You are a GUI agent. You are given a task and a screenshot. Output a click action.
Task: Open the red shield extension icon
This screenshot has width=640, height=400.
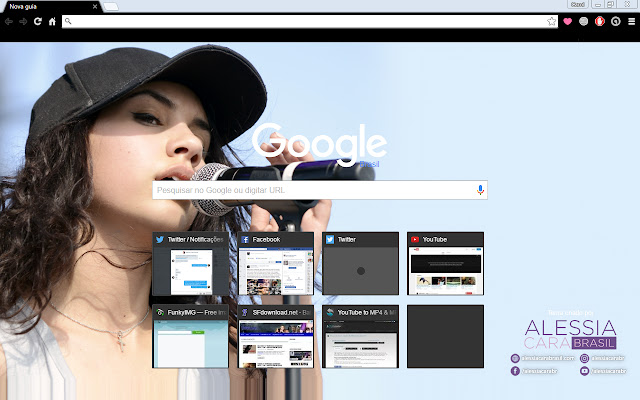600,21
